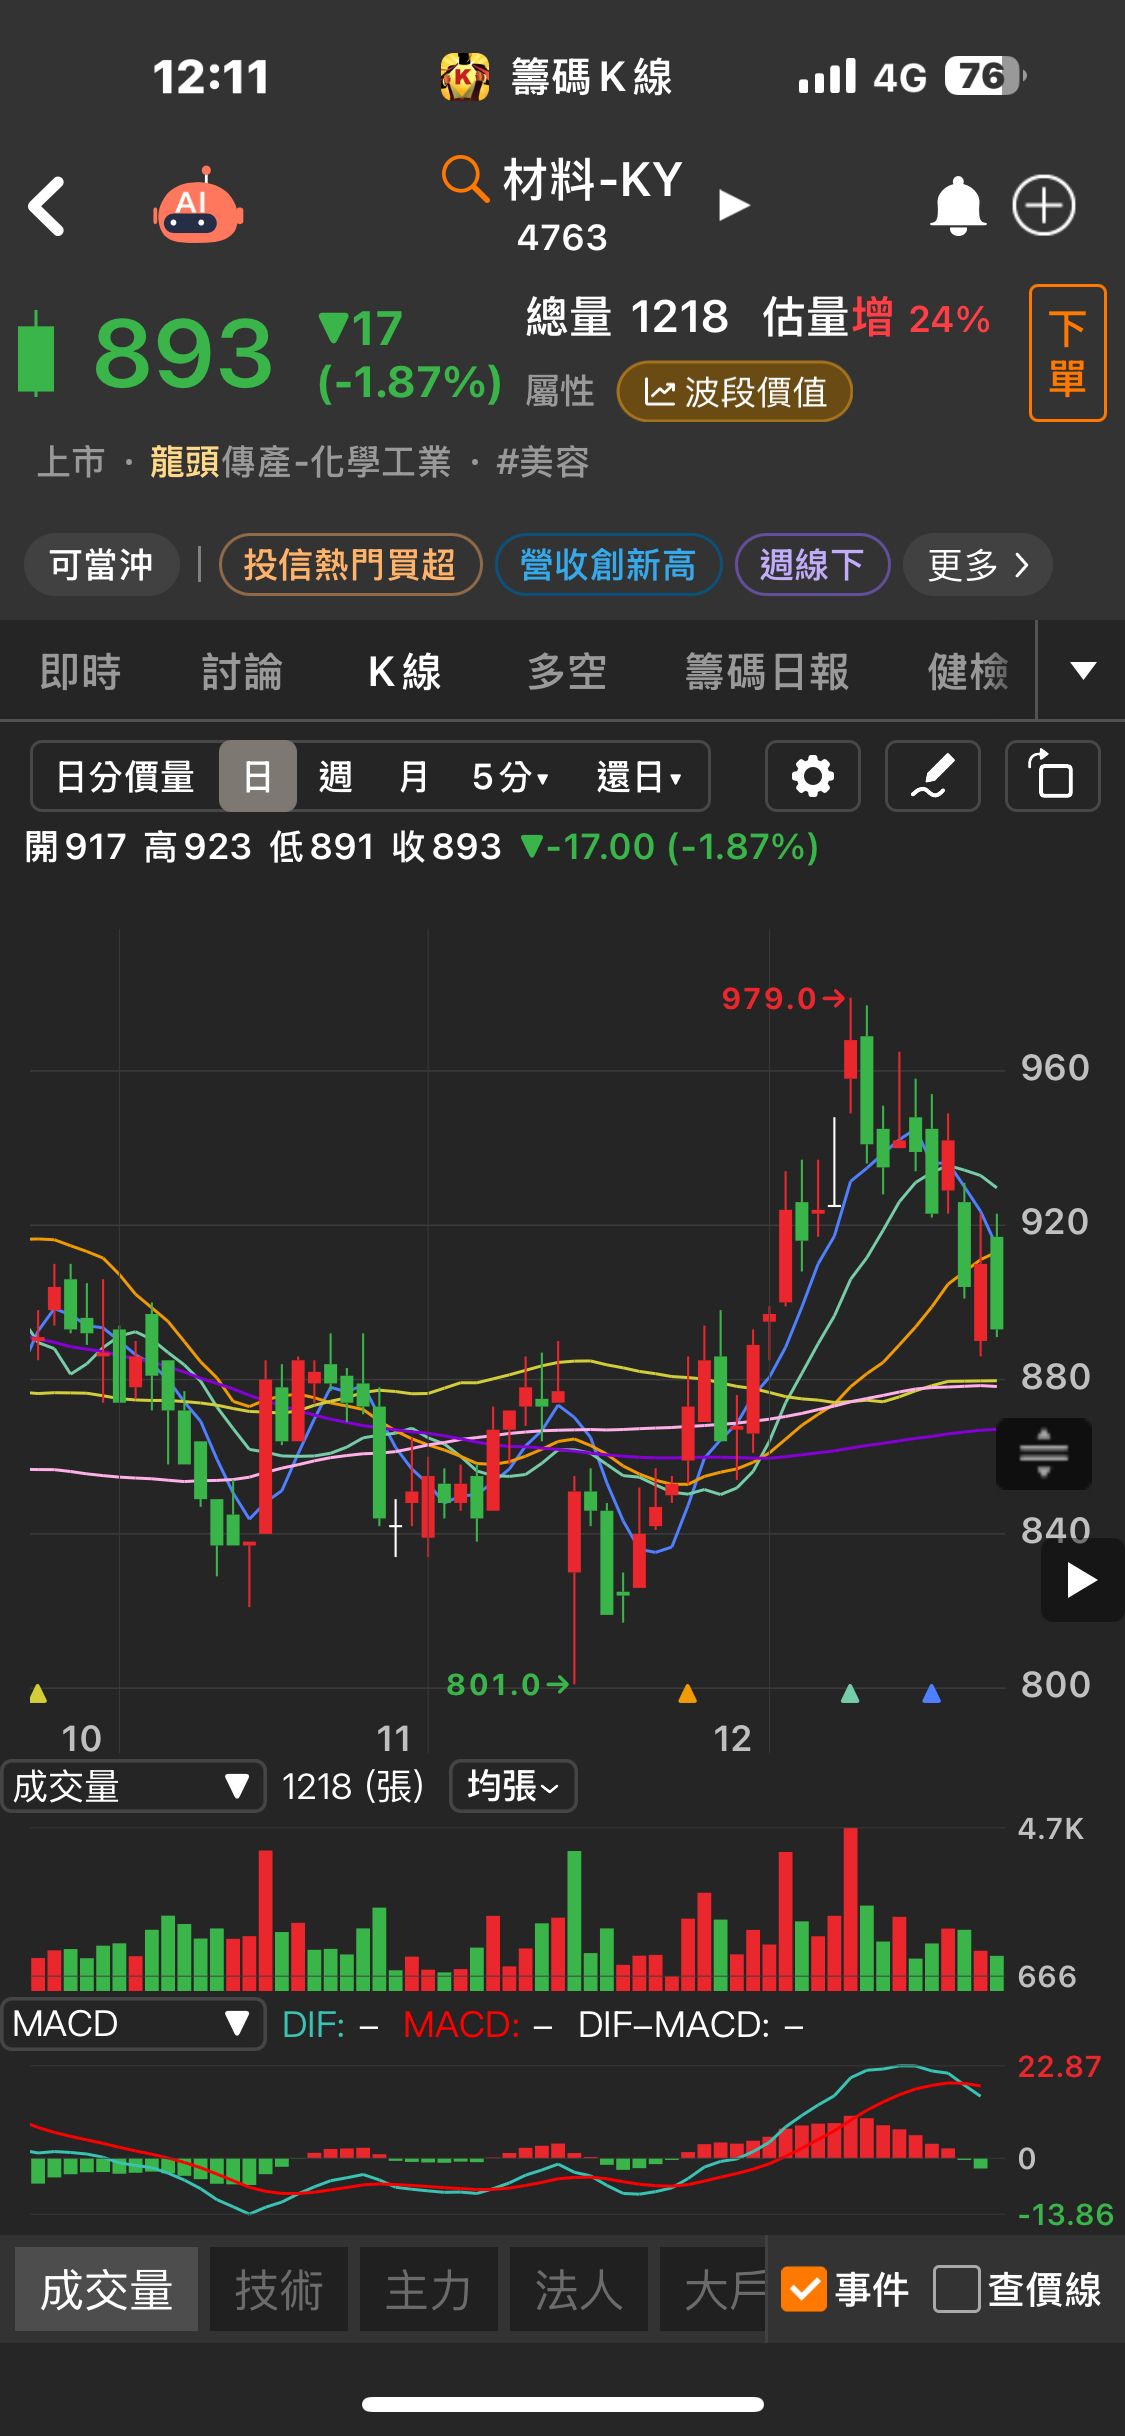
Task: Switch to 討論 tab
Action: click(242, 671)
